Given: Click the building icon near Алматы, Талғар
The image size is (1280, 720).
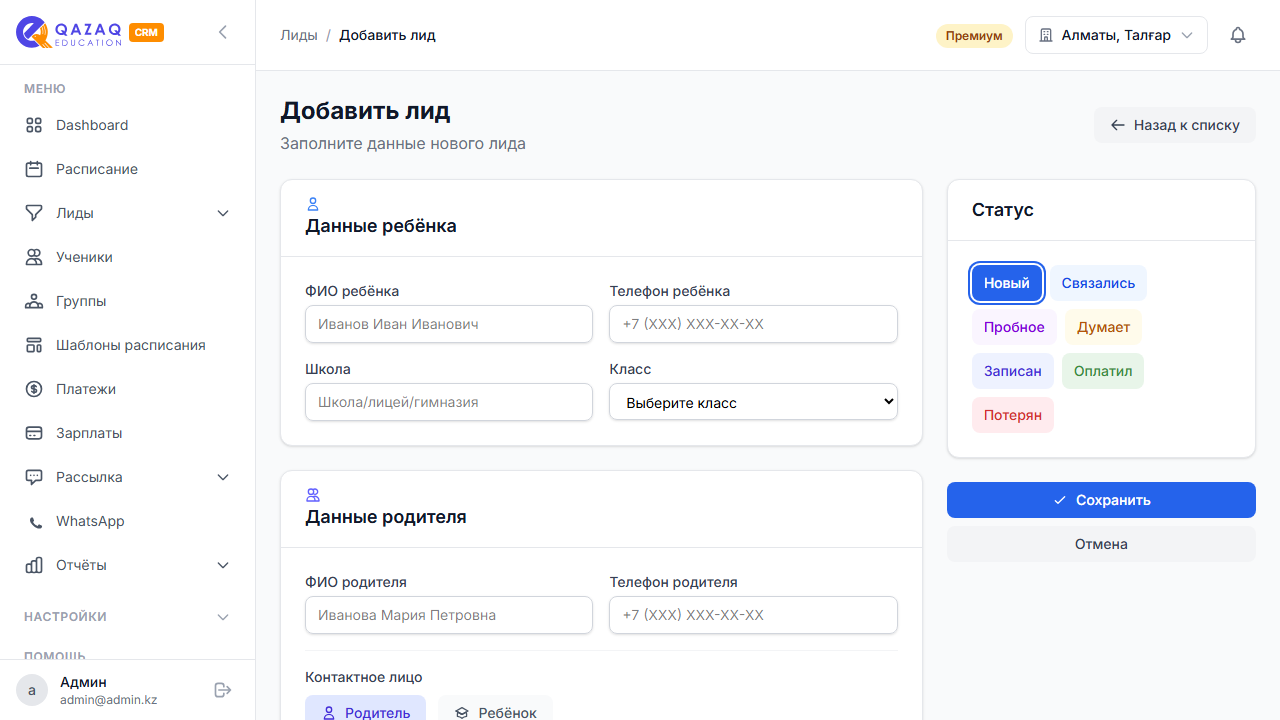Looking at the screenshot, I should click(x=1046, y=35).
